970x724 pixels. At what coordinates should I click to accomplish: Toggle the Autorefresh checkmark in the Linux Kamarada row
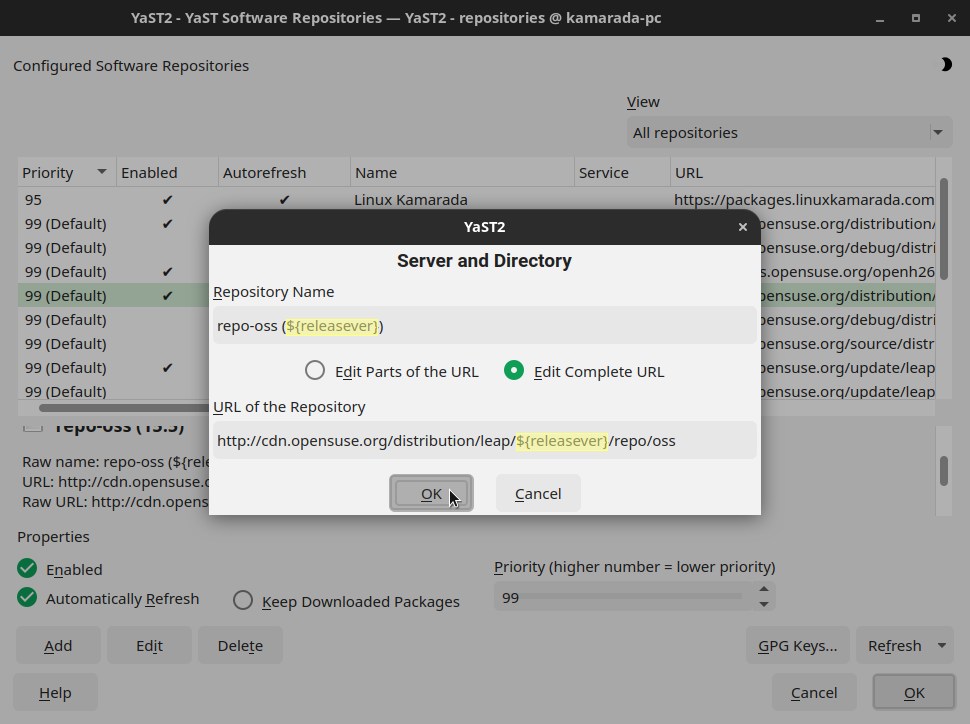click(284, 200)
